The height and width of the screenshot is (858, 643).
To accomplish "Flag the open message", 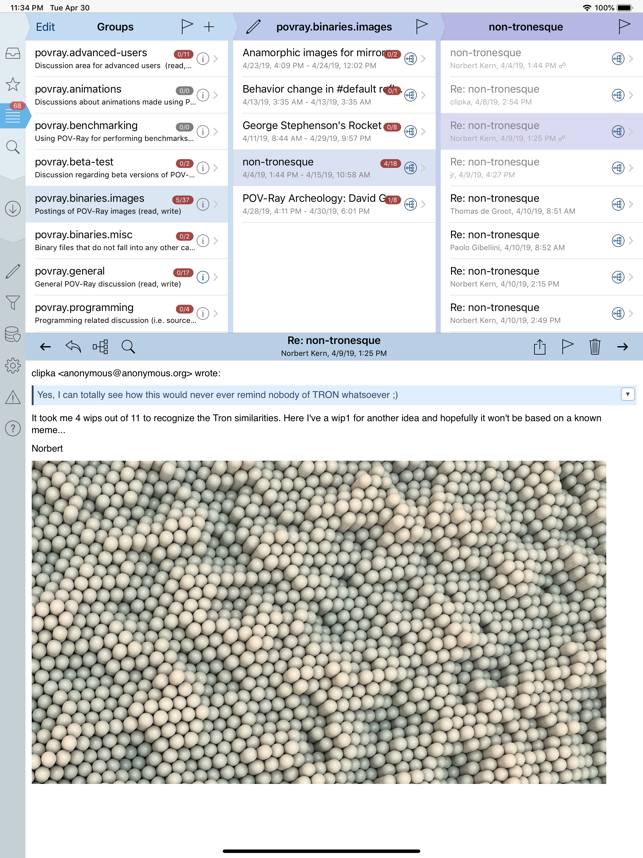I will click(x=567, y=346).
